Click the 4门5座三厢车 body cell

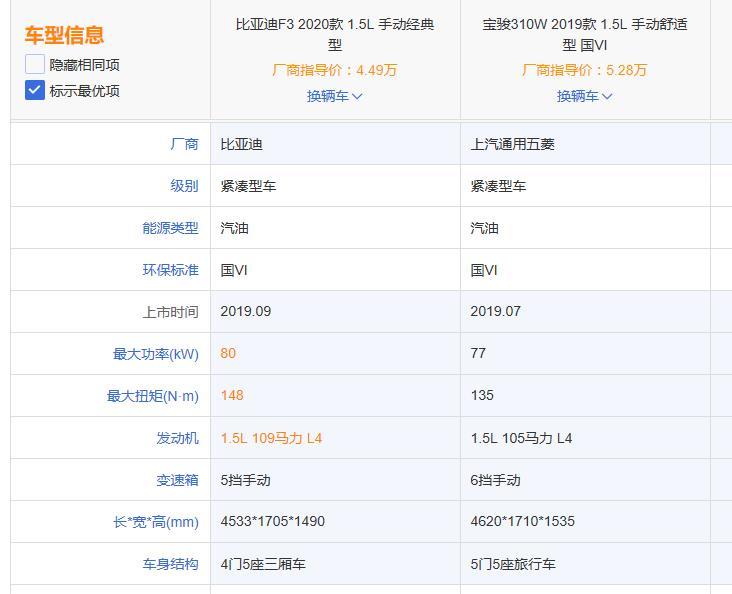click(x=335, y=564)
